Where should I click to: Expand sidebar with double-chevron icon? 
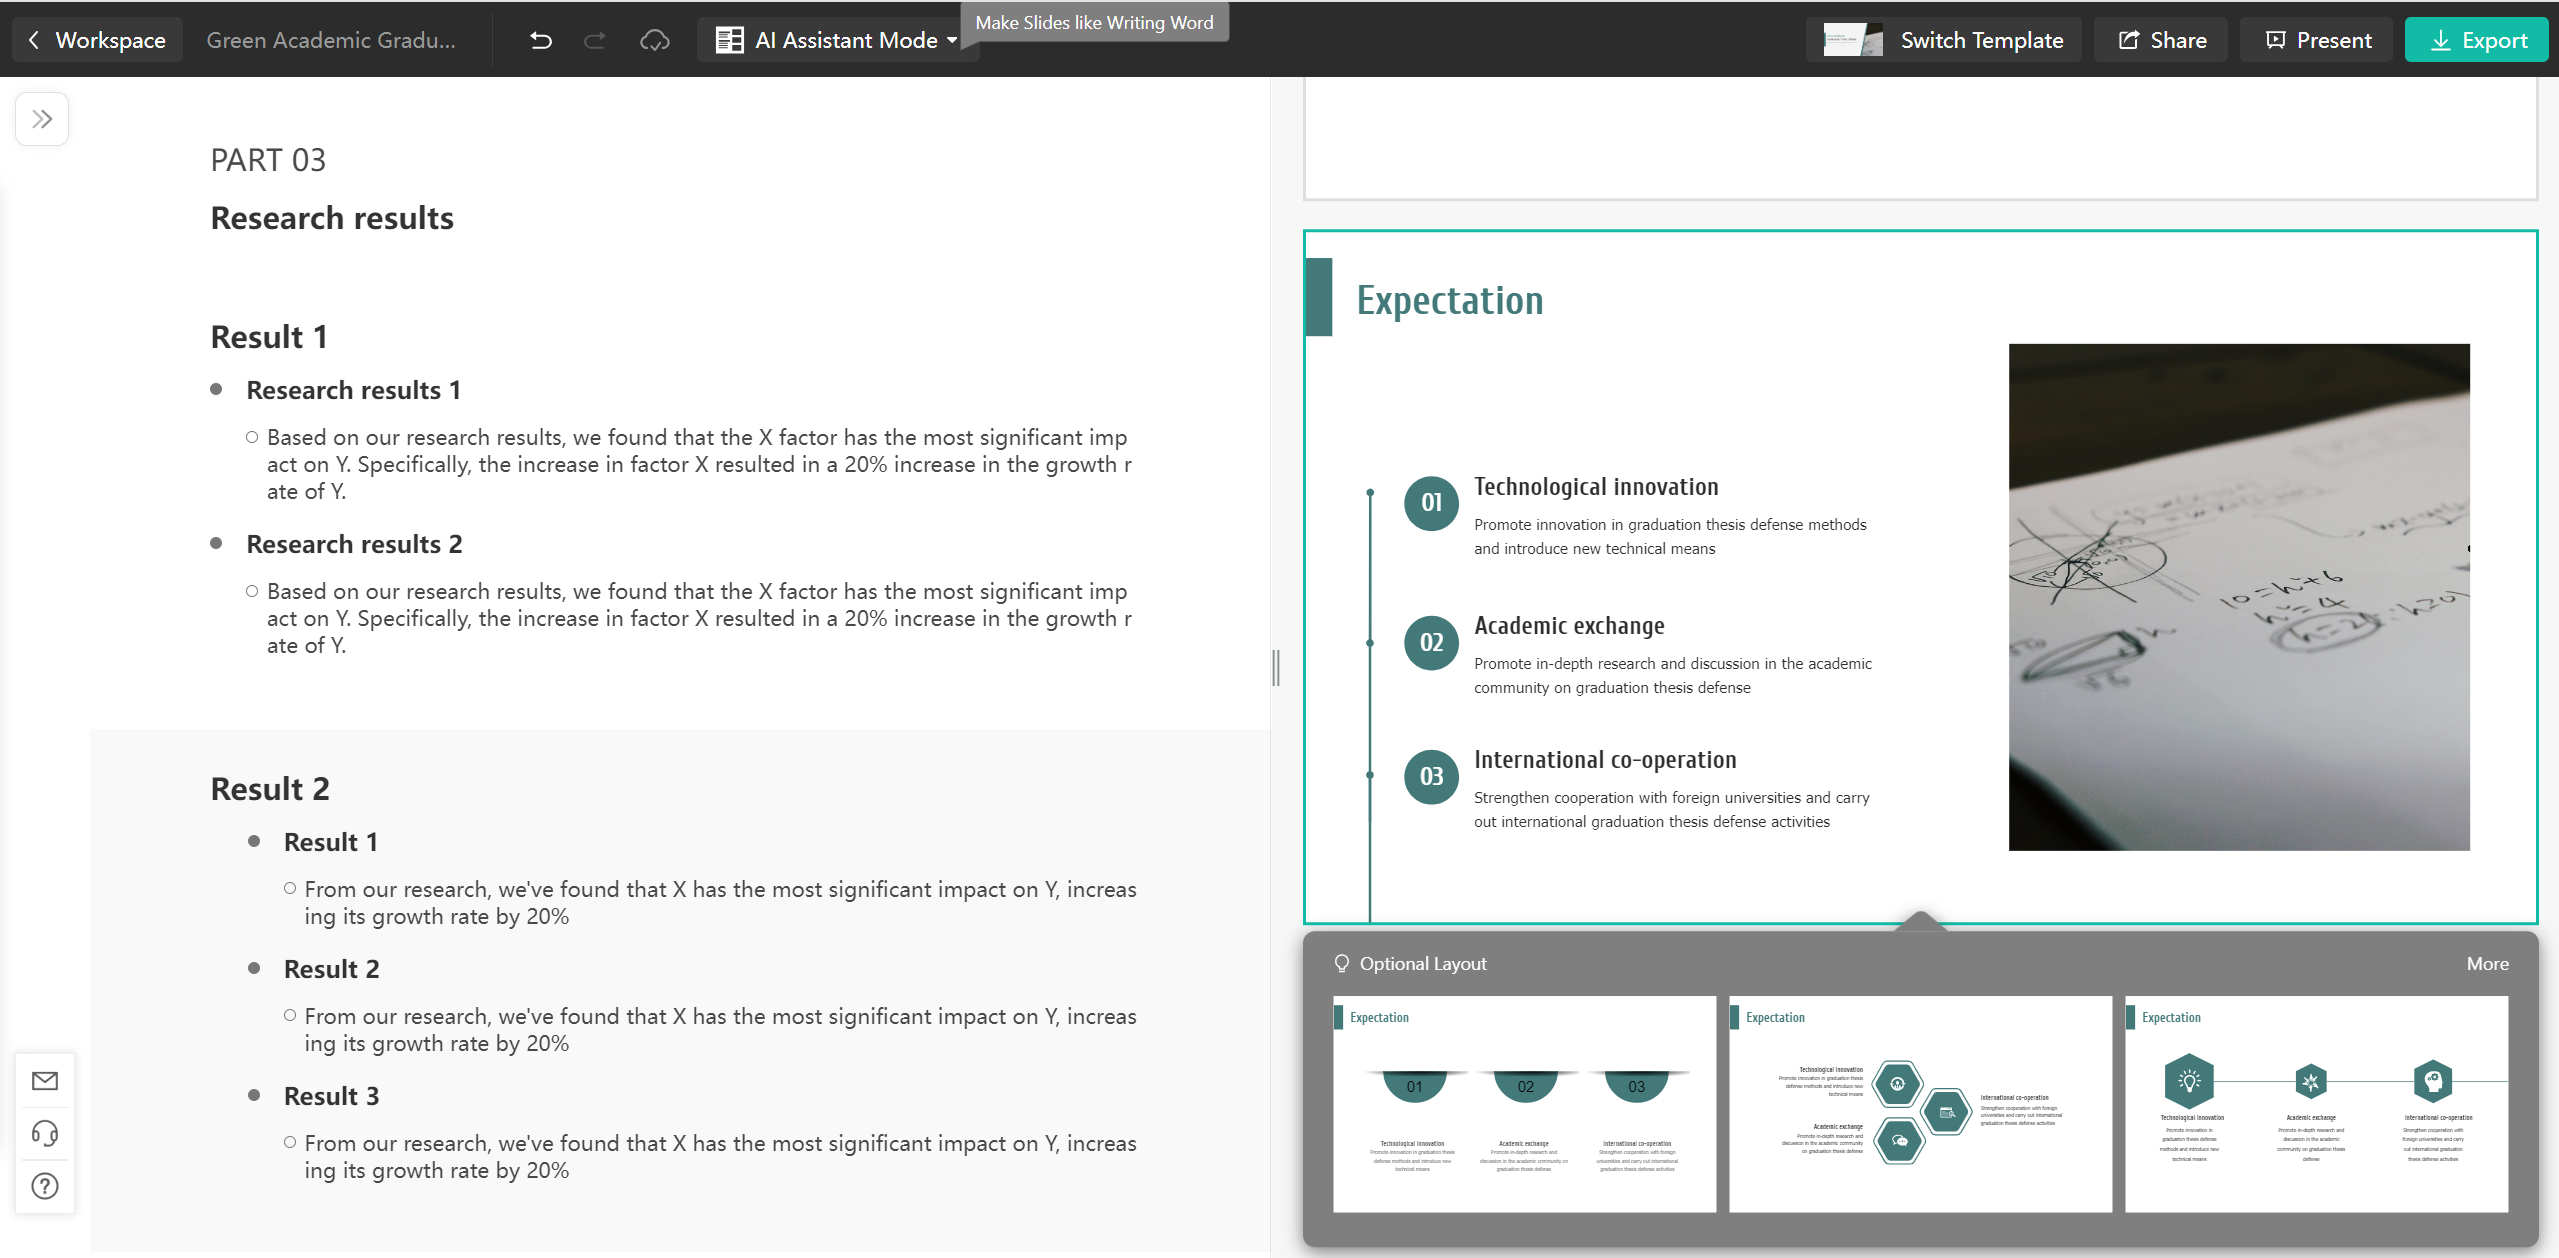point(42,120)
